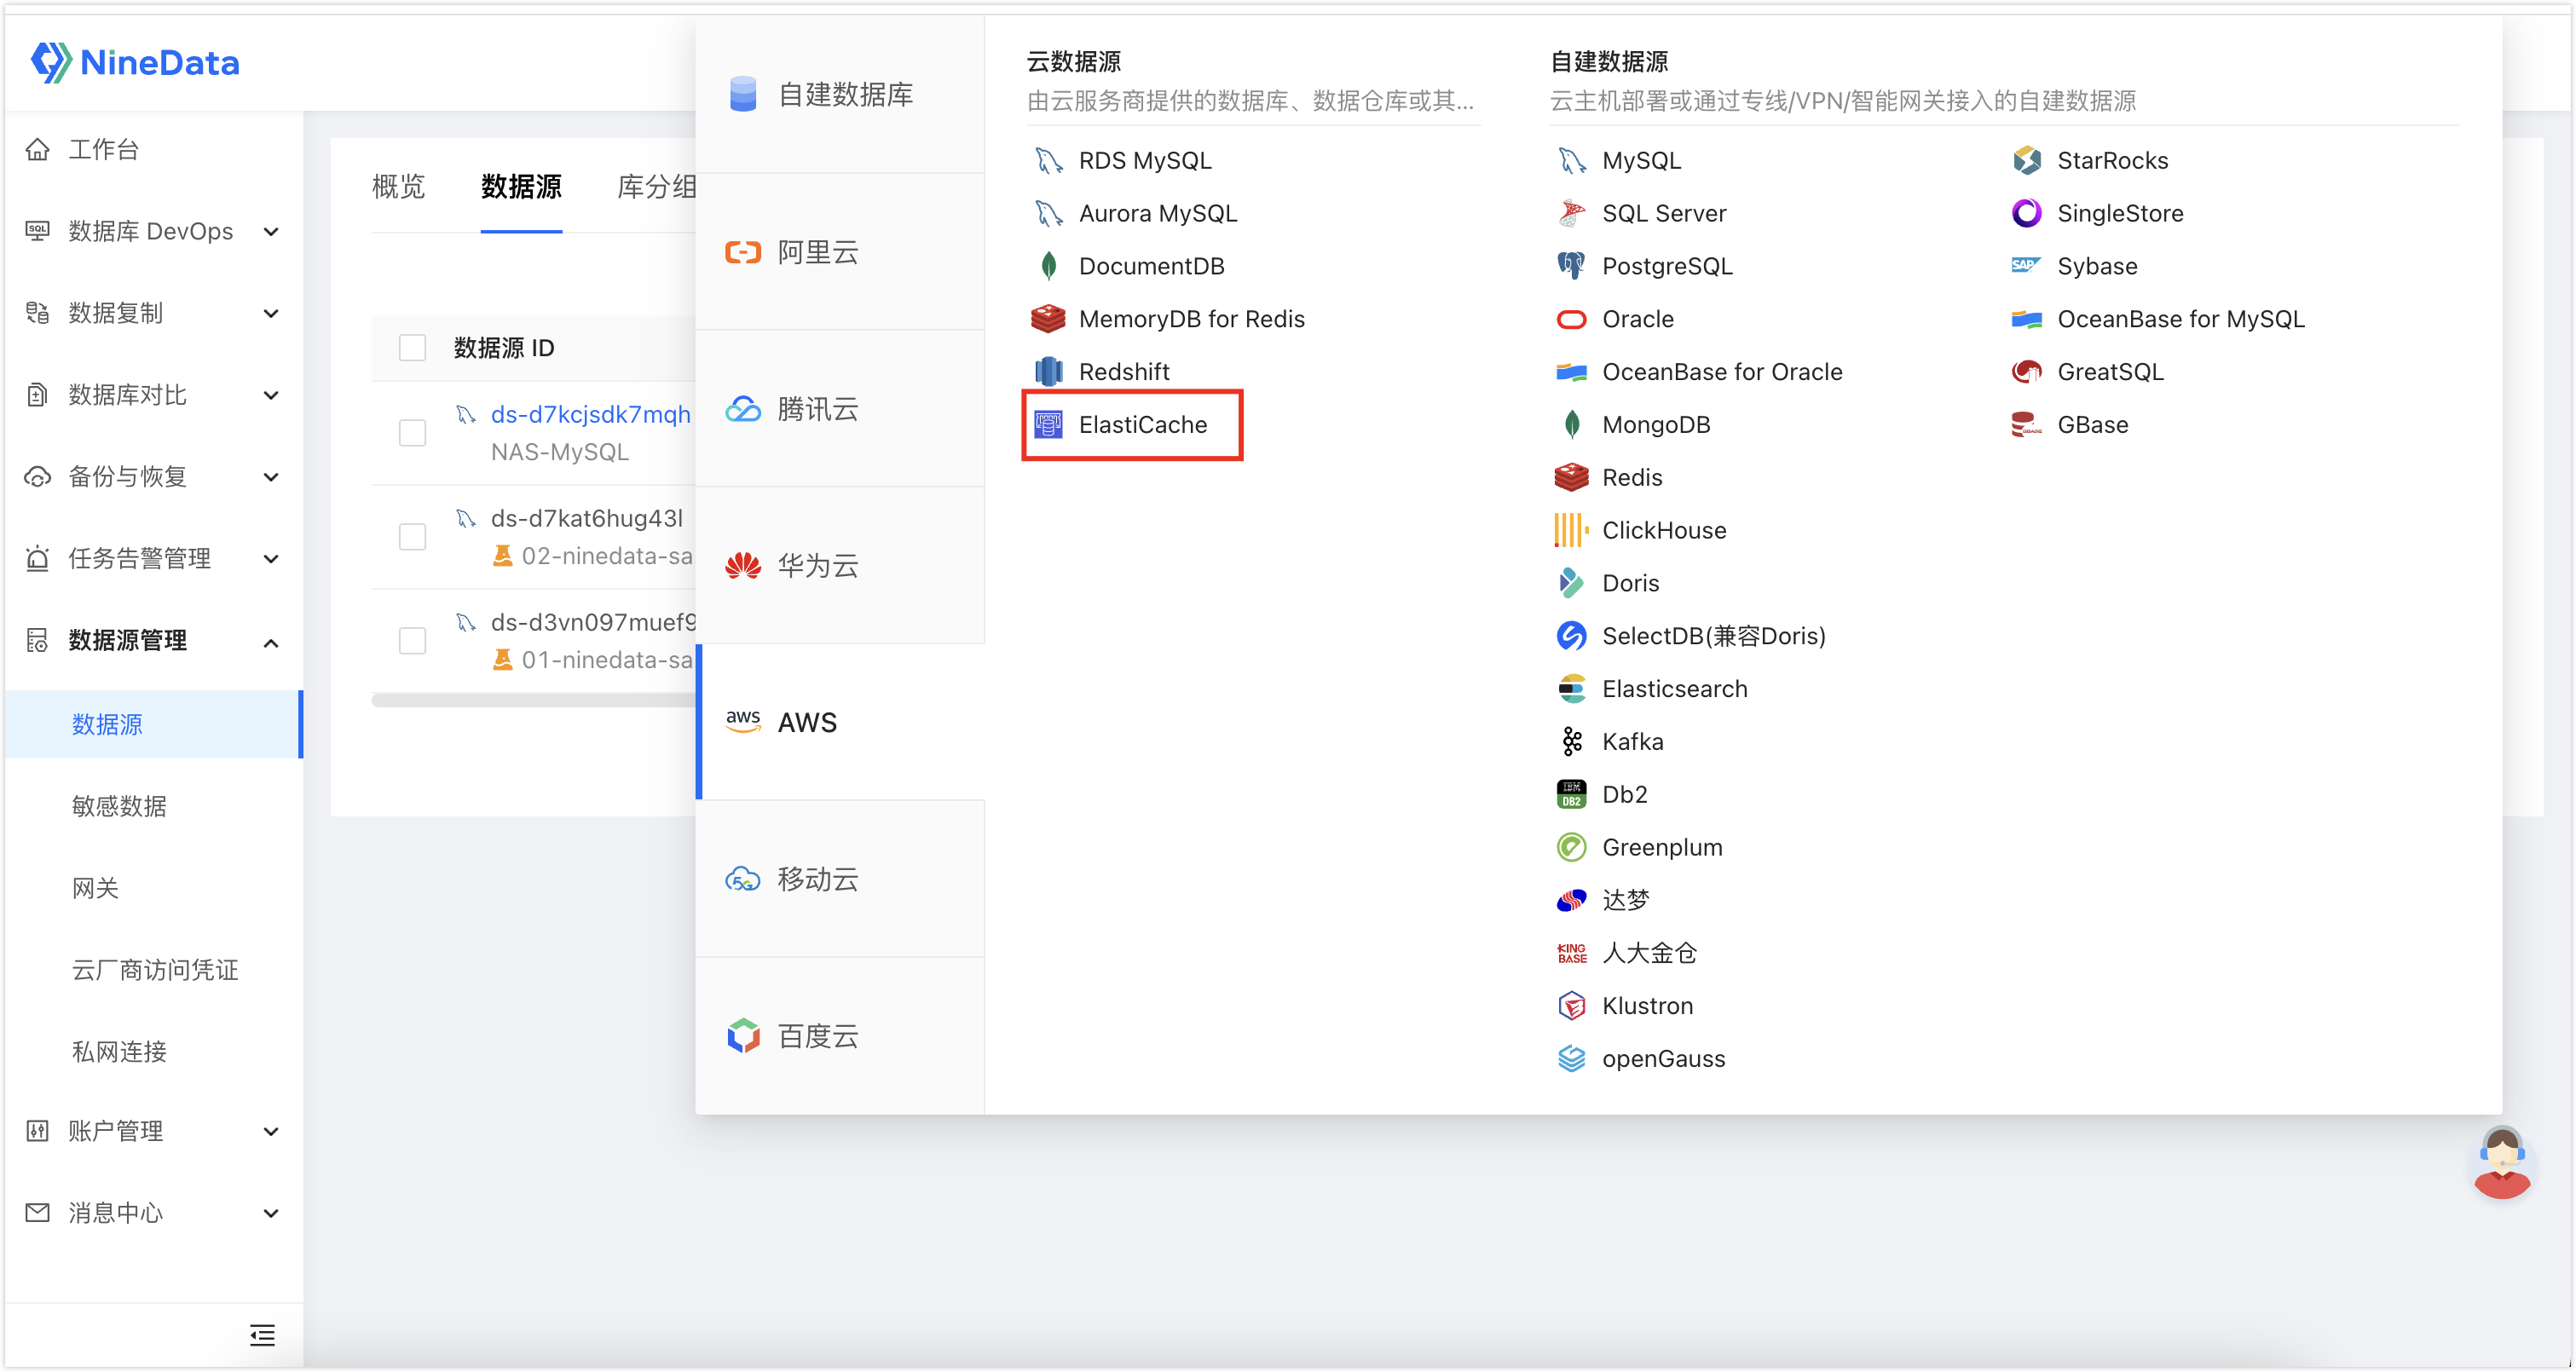This screenshot has width=2576, height=1372.
Task: Check the ds-d7kcjsdk7mqh row checkbox
Action: click(x=412, y=433)
